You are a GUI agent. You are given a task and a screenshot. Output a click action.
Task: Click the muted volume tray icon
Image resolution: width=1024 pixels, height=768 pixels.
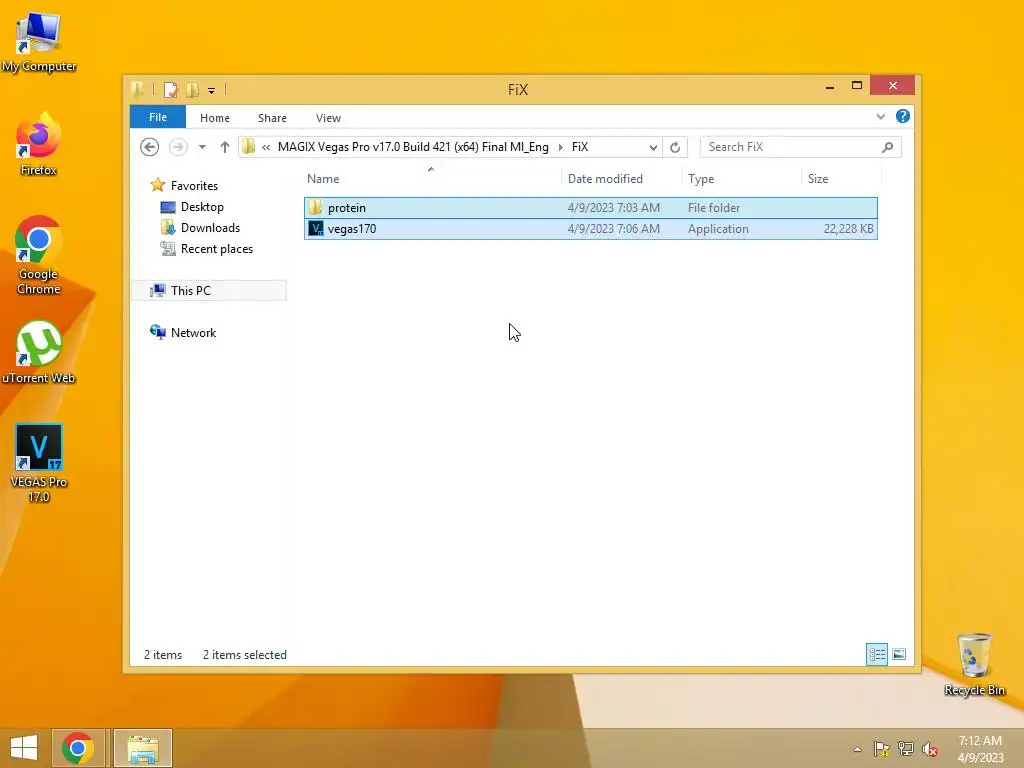pyautogui.click(x=930, y=749)
